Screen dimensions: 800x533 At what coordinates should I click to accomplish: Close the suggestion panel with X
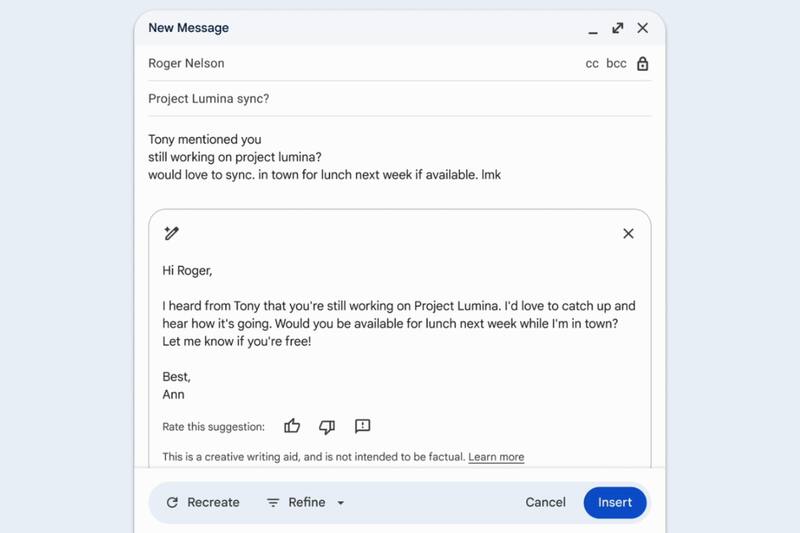[628, 234]
